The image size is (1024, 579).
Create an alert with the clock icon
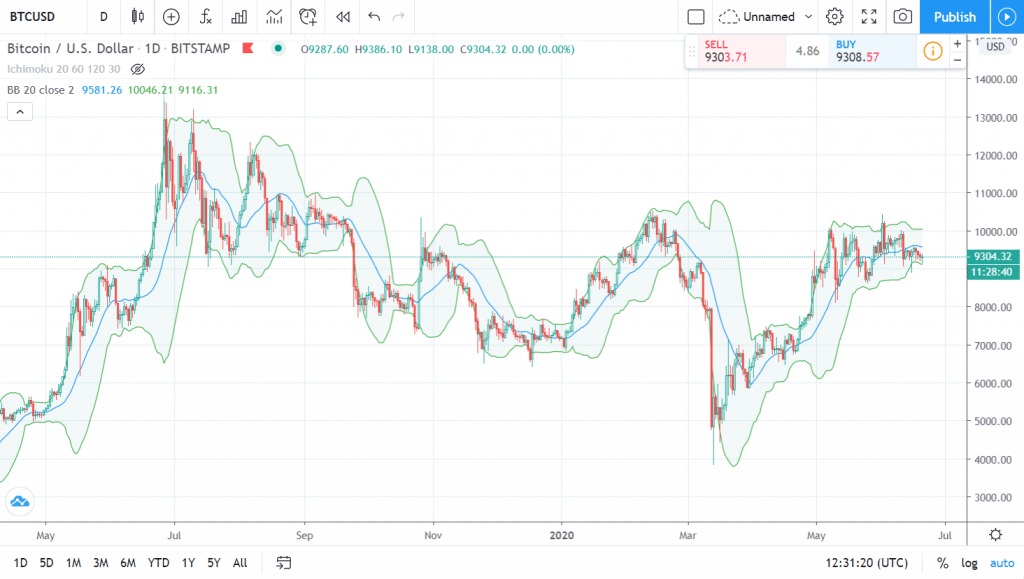pyautogui.click(x=308, y=17)
